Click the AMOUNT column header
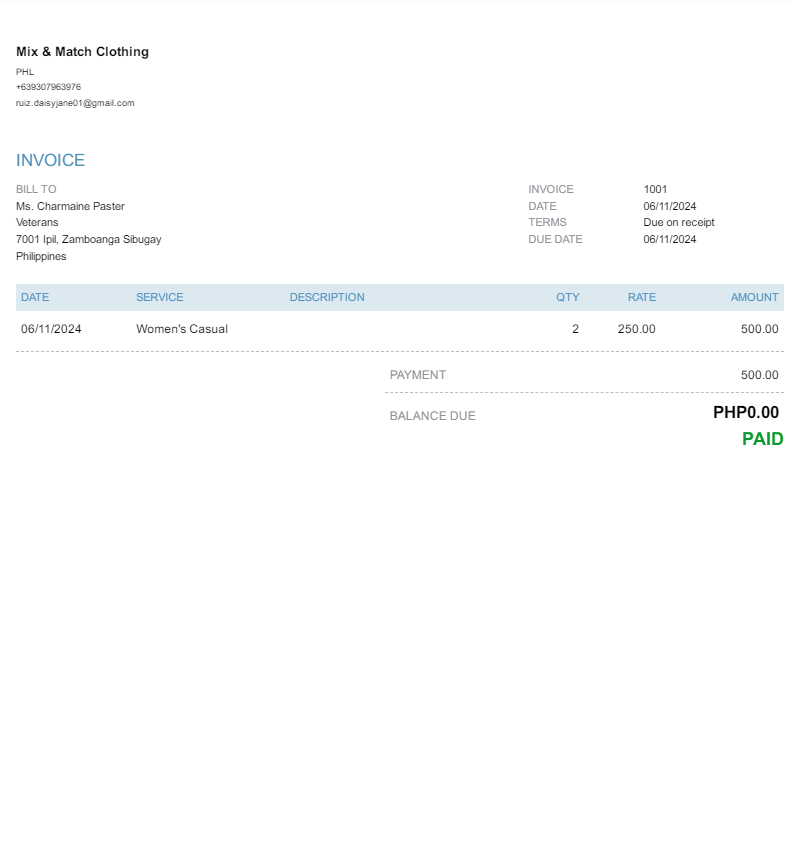Screen dimensions: 792x864 (754, 297)
